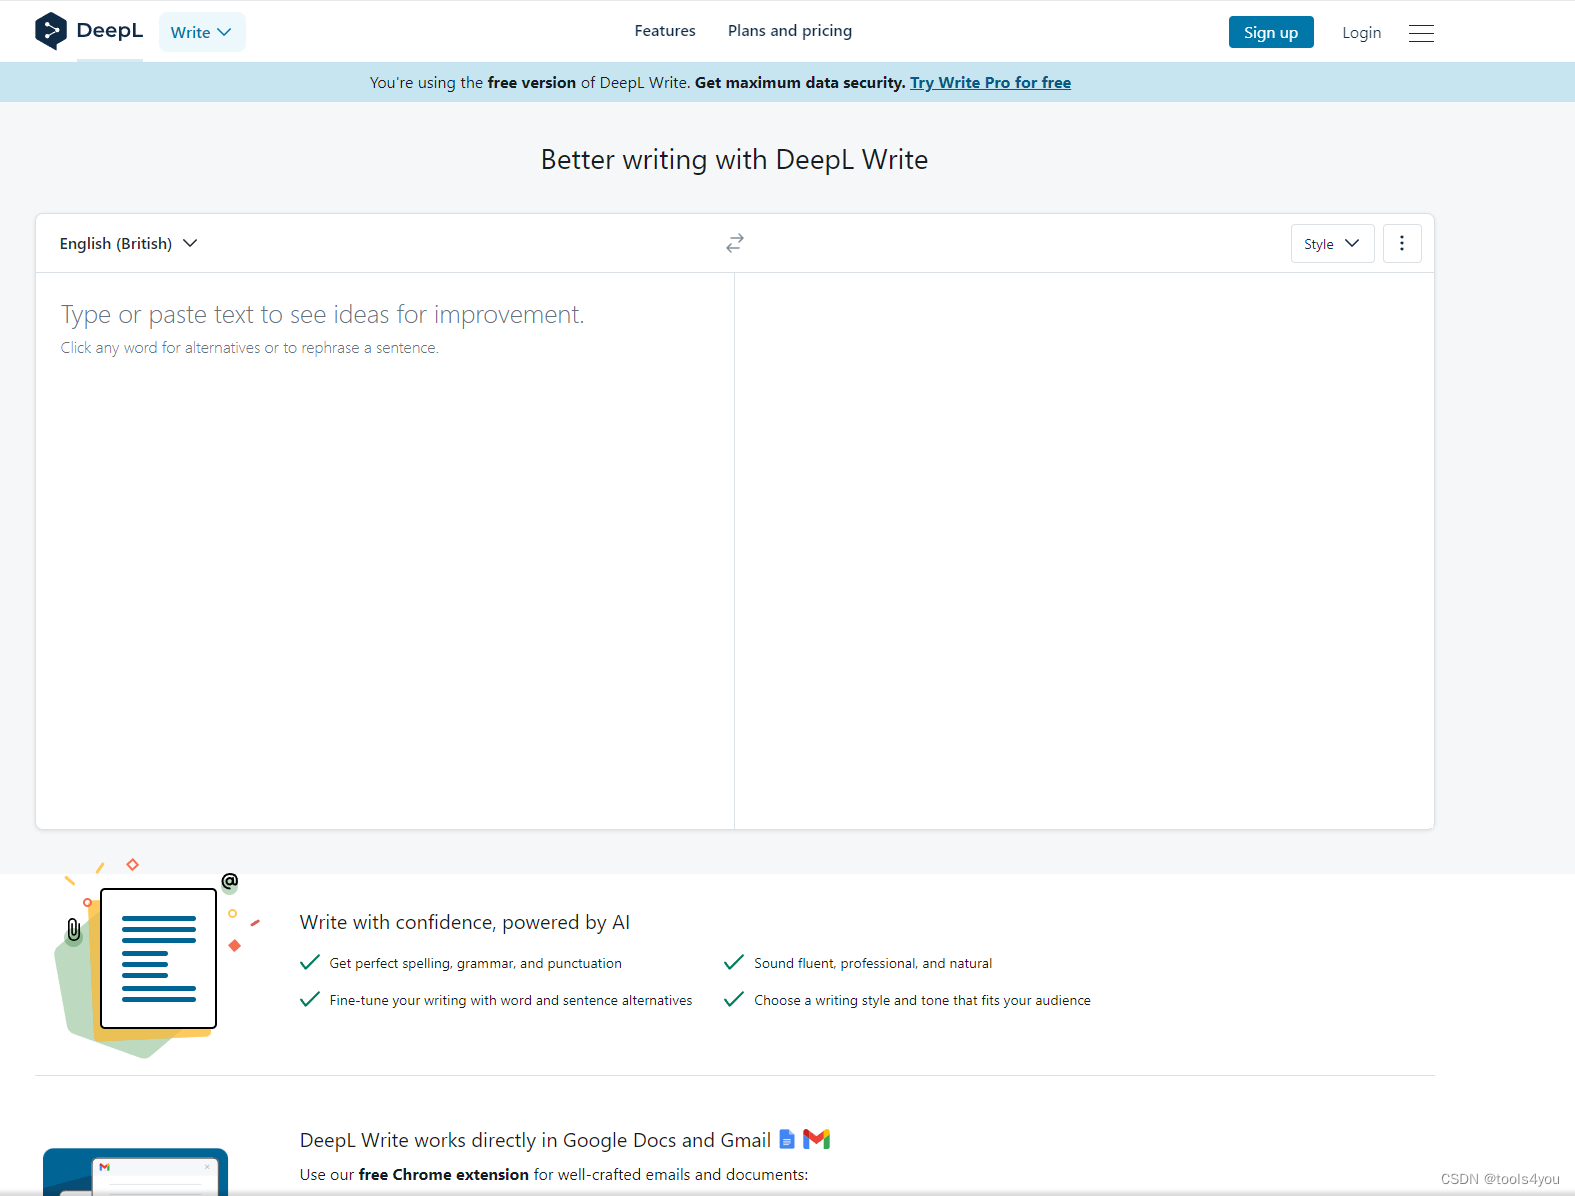Open the three-dot more options menu
The height and width of the screenshot is (1196, 1575).
click(1402, 243)
